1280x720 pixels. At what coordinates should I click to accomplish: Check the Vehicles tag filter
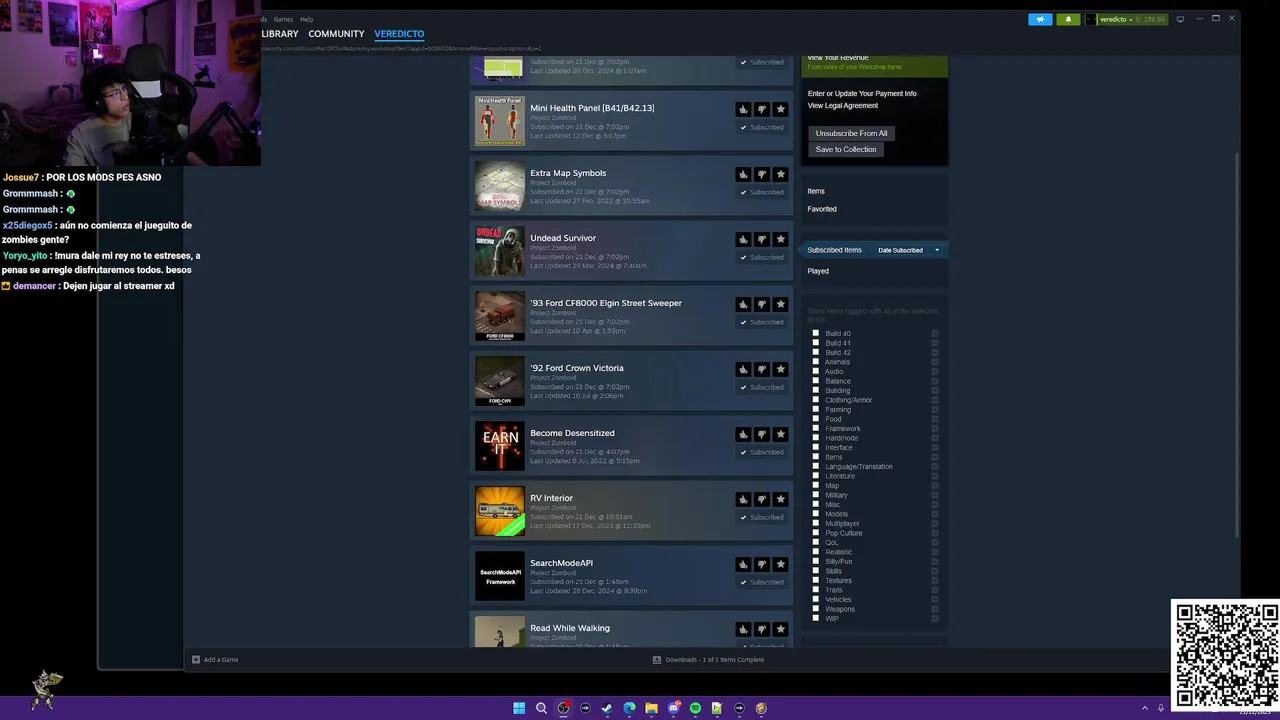point(816,599)
